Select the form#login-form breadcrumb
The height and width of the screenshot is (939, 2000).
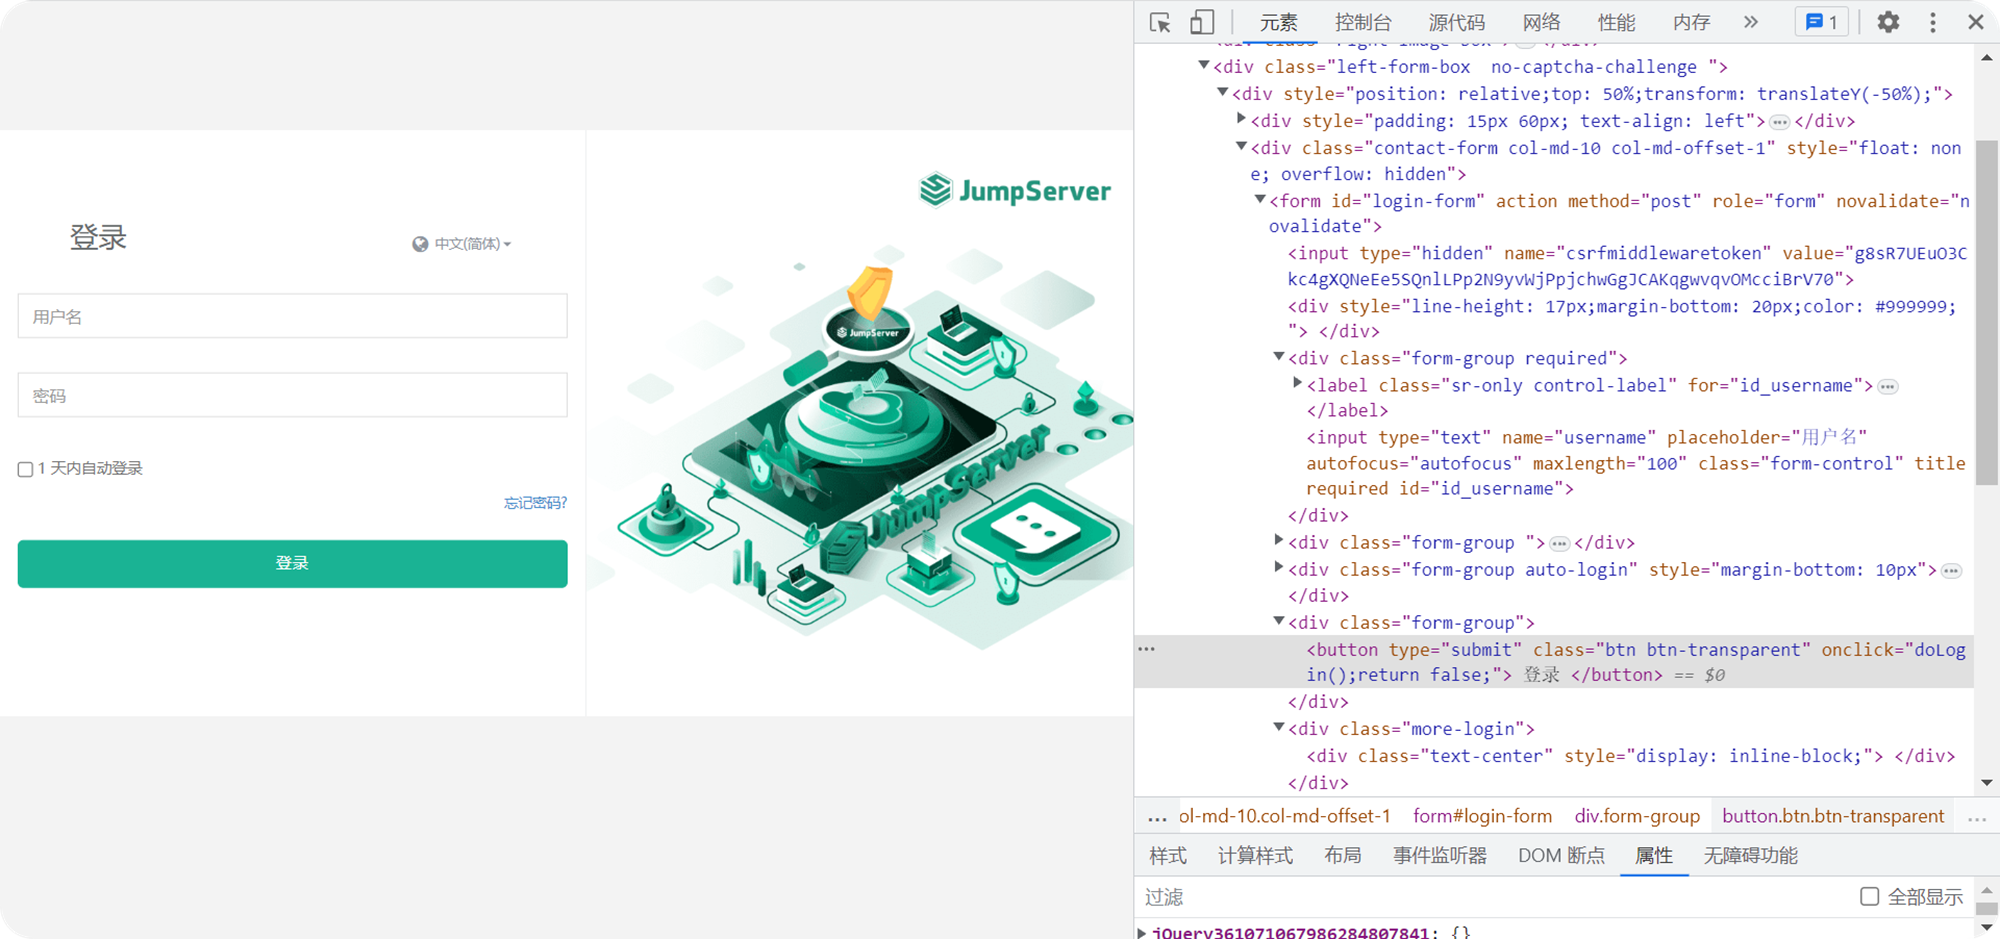point(1482,817)
